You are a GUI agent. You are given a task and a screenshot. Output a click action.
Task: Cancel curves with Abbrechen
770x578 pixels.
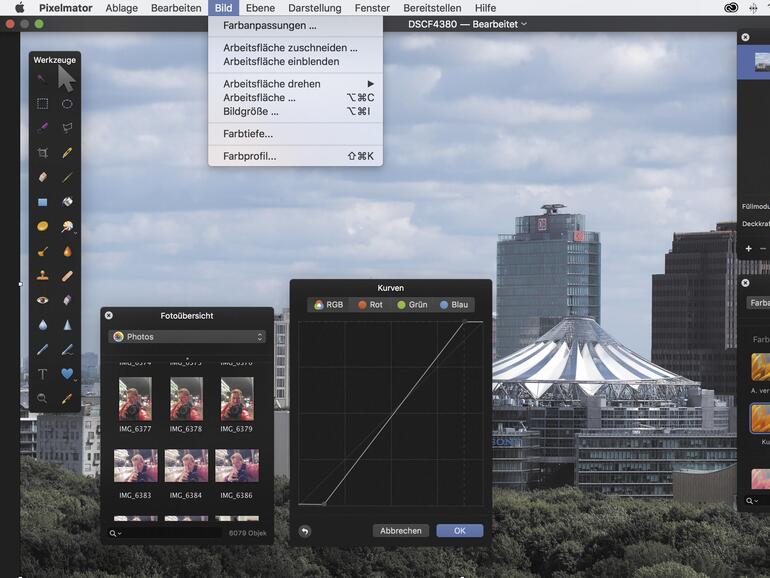(x=401, y=530)
